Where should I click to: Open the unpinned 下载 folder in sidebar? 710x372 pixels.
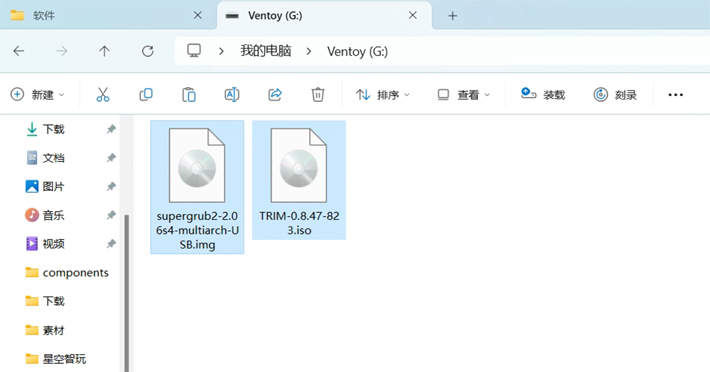tap(45, 301)
